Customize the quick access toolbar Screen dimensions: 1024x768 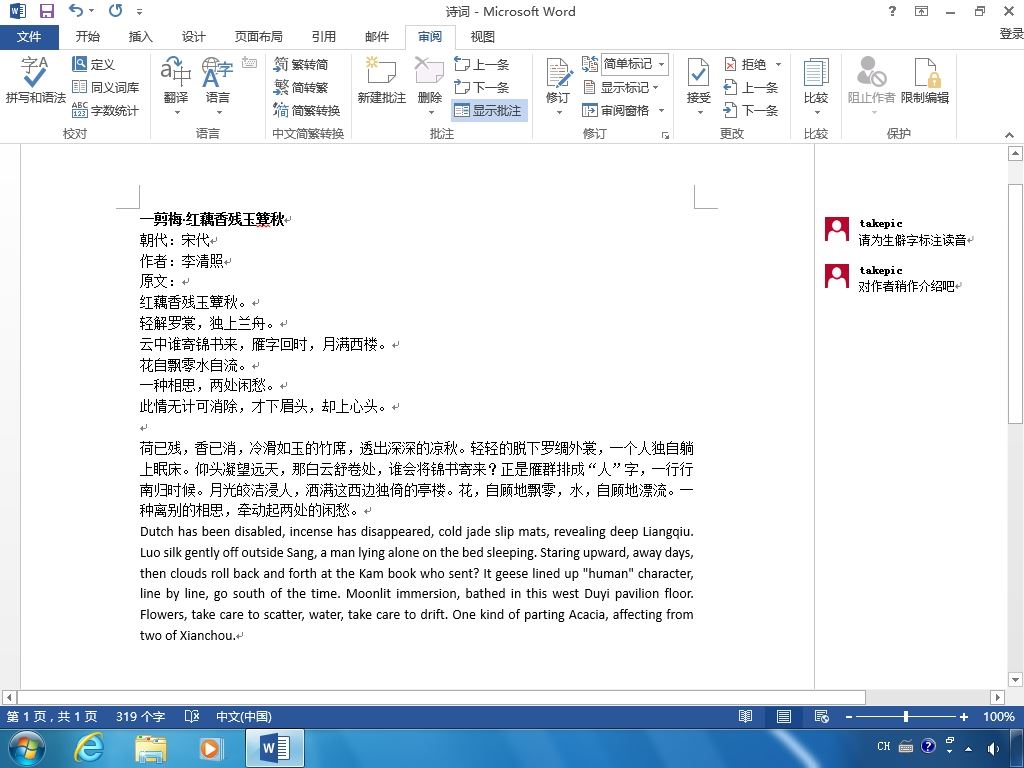point(139,12)
